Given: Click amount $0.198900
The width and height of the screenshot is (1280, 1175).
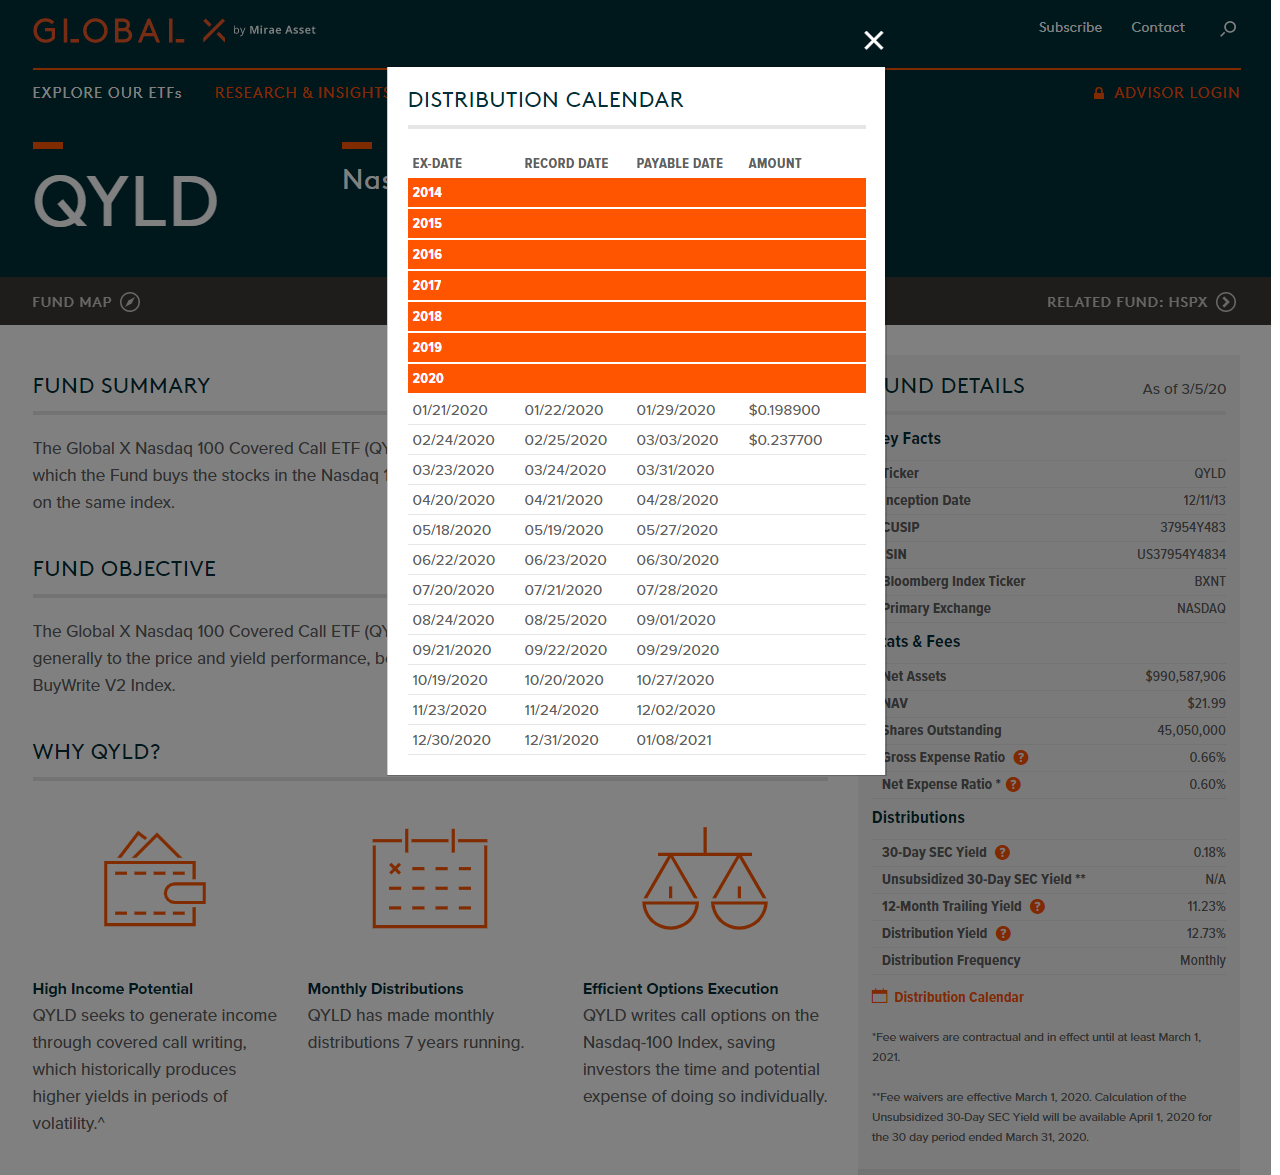Looking at the screenshot, I should (784, 410).
